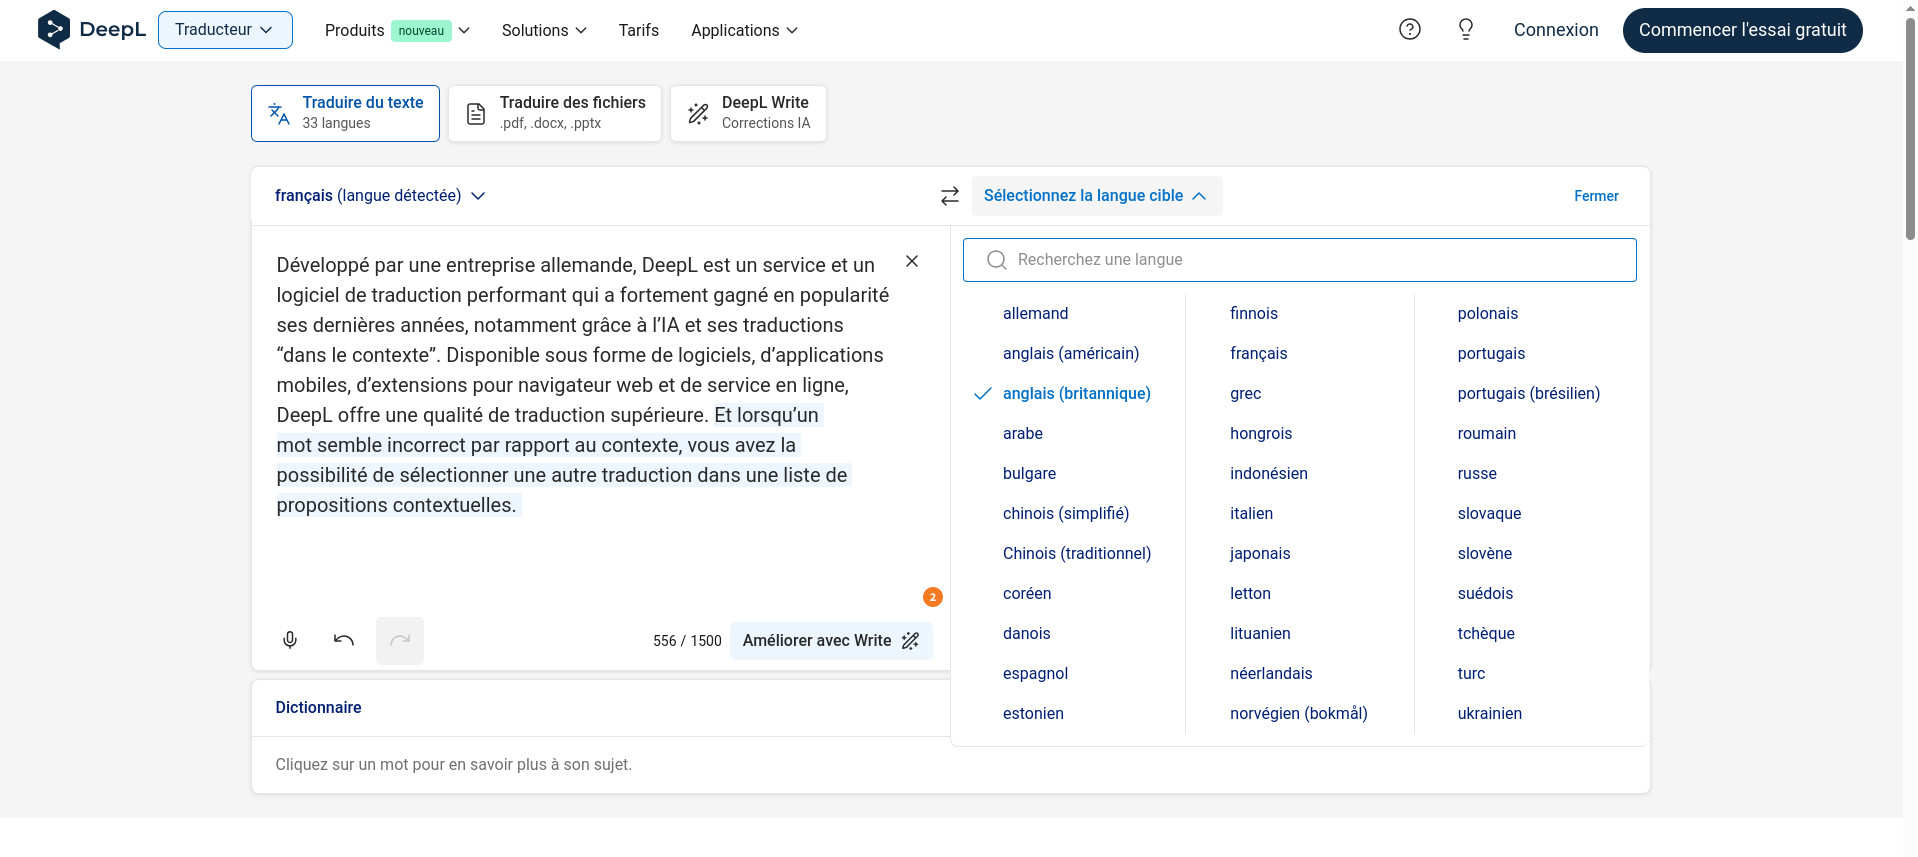Redo the last undone edit
The image size is (1918, 857).
(x=400, y=641)
